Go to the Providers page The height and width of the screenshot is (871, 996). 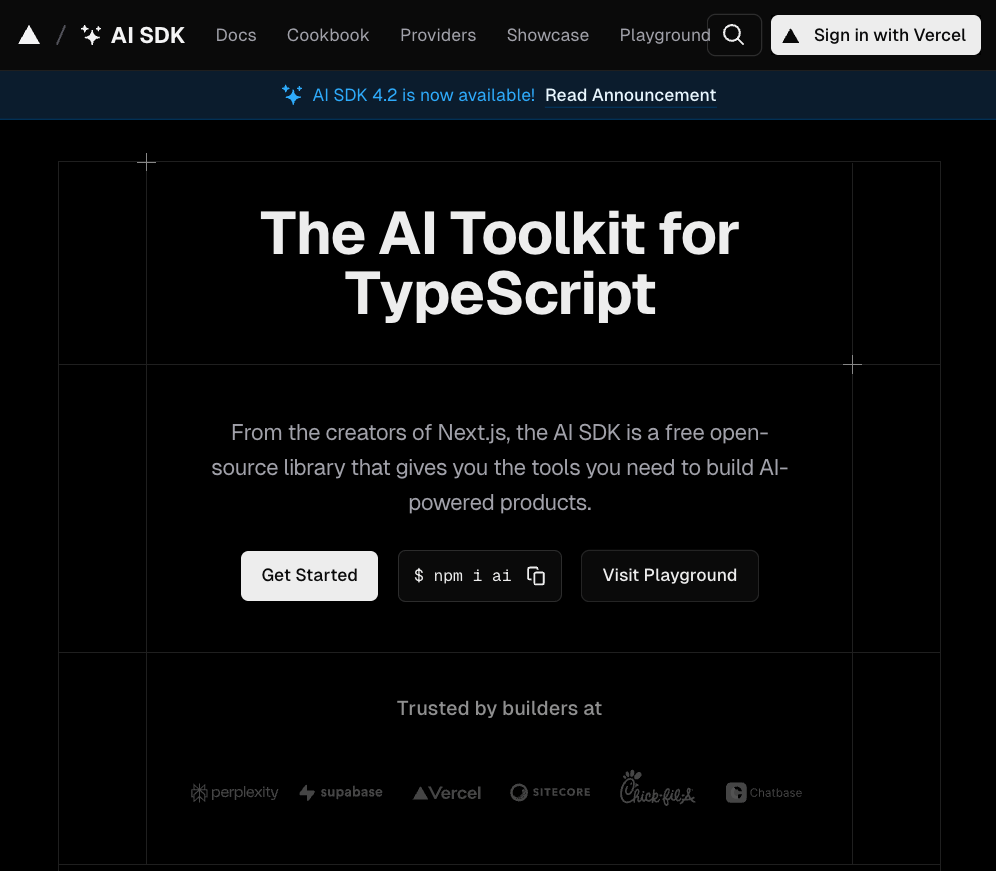tap(438, 35)
